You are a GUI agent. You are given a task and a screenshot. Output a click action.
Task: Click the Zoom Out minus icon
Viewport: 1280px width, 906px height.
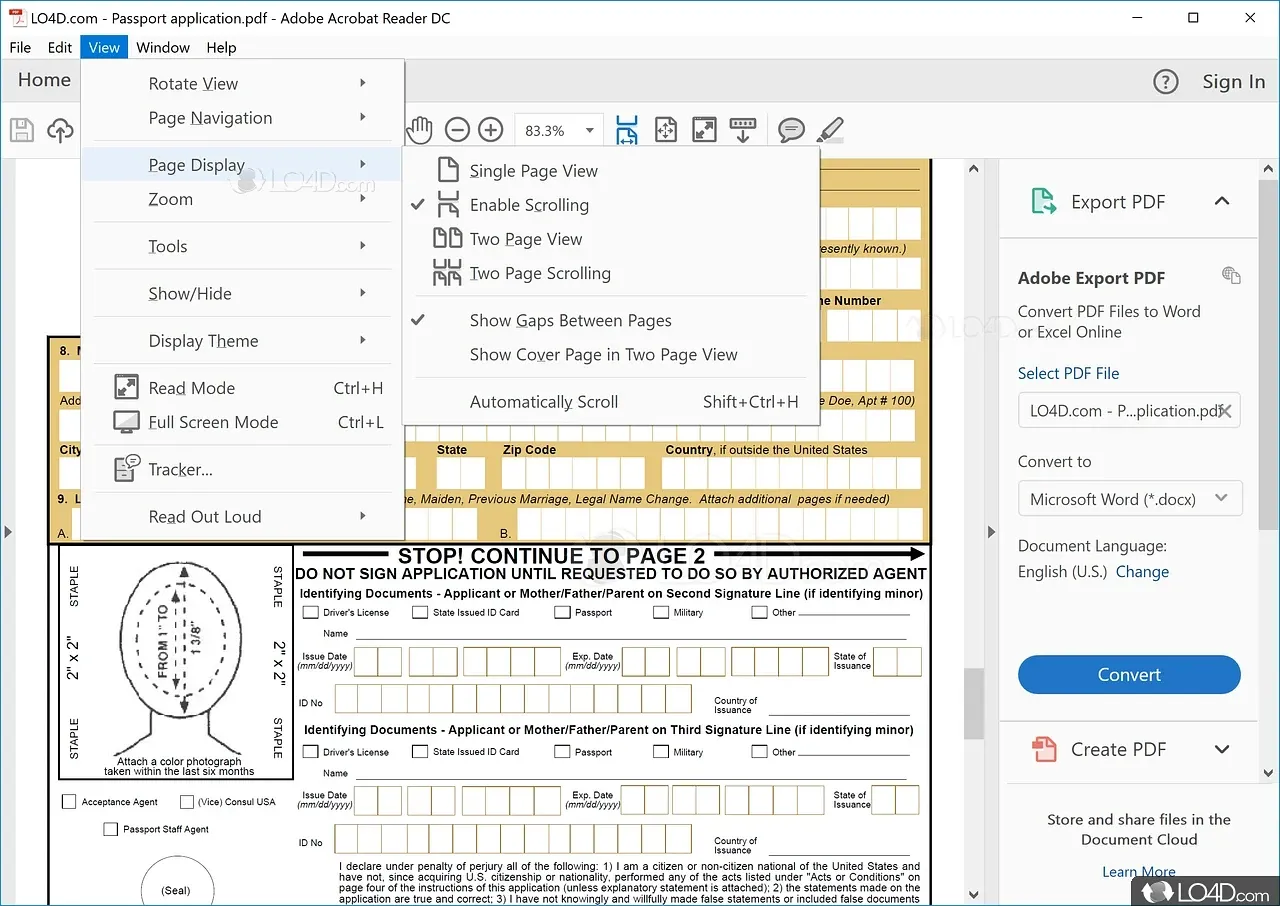coord(457,130)
